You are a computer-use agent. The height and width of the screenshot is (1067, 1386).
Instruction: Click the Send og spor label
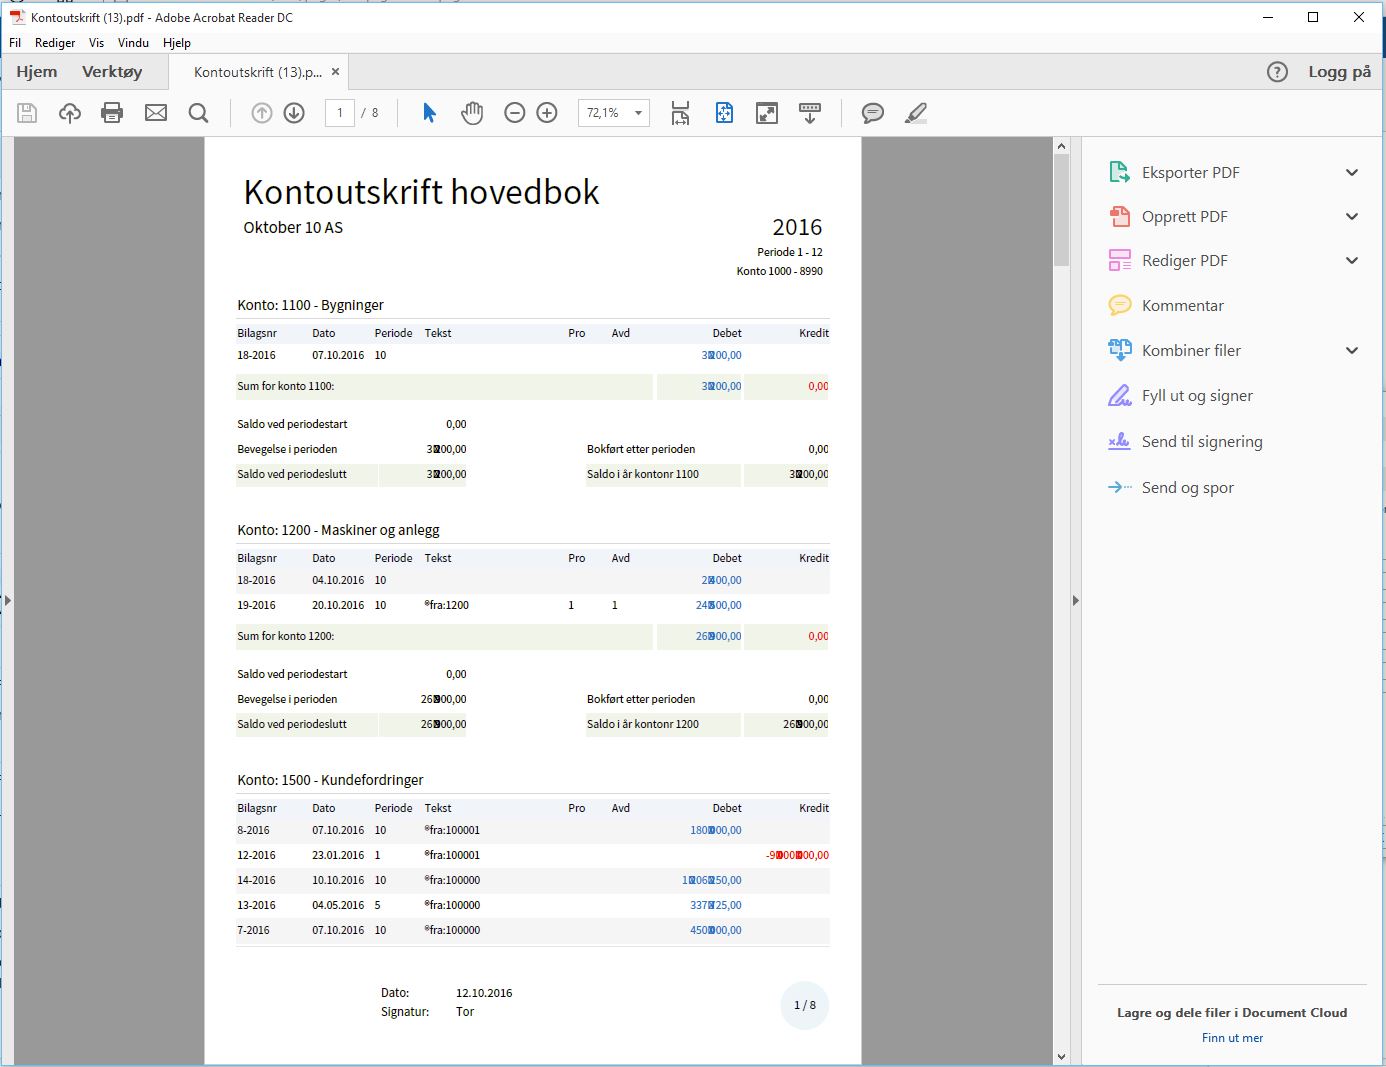[x=1188, y=487]
